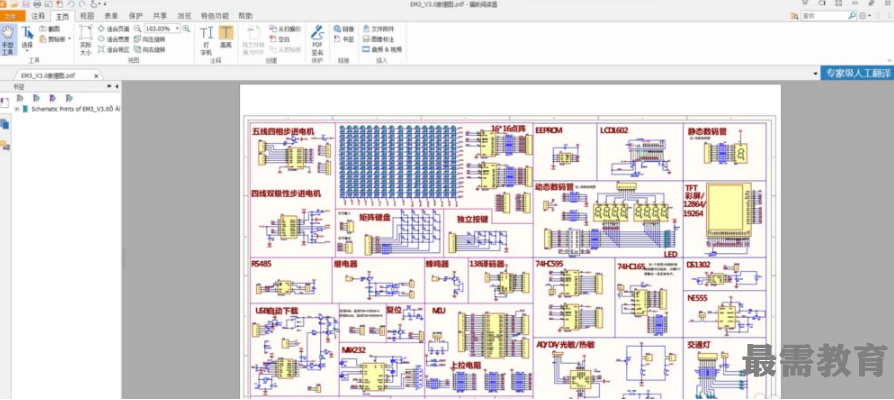Image resolution: width=894 pixels, height=400 pixels.
Task: Click the first bookmark toolbar icon
Action: [20, 98]
